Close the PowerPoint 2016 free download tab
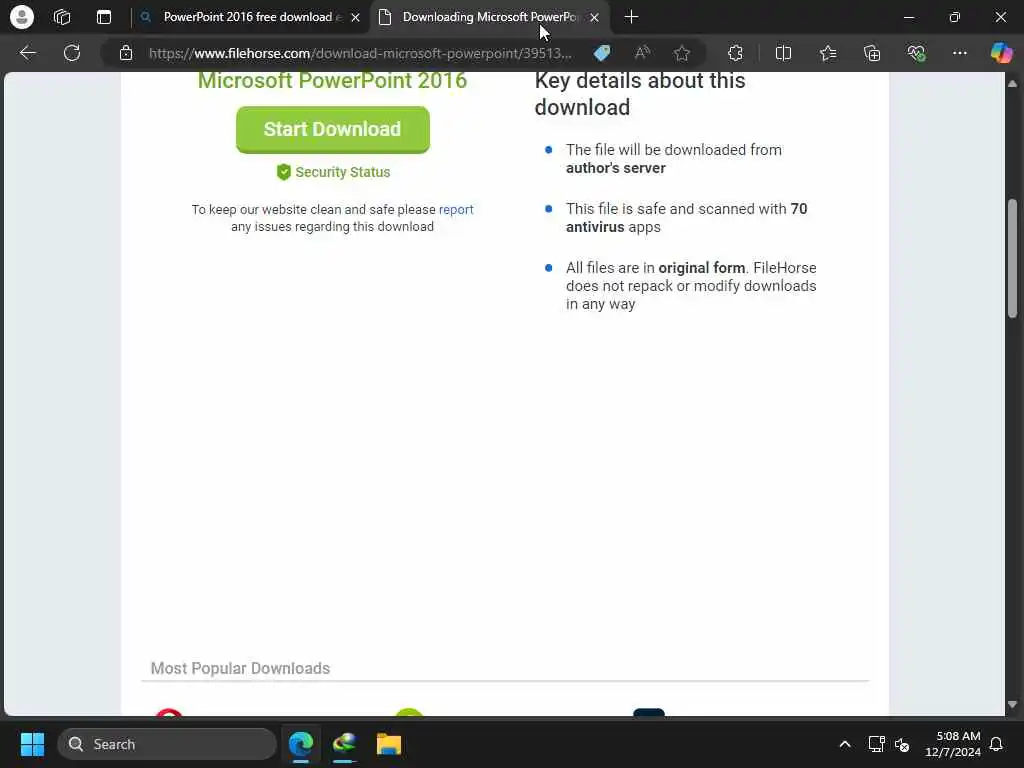This screenshot has height=768, width=1024. click(355, 18)
